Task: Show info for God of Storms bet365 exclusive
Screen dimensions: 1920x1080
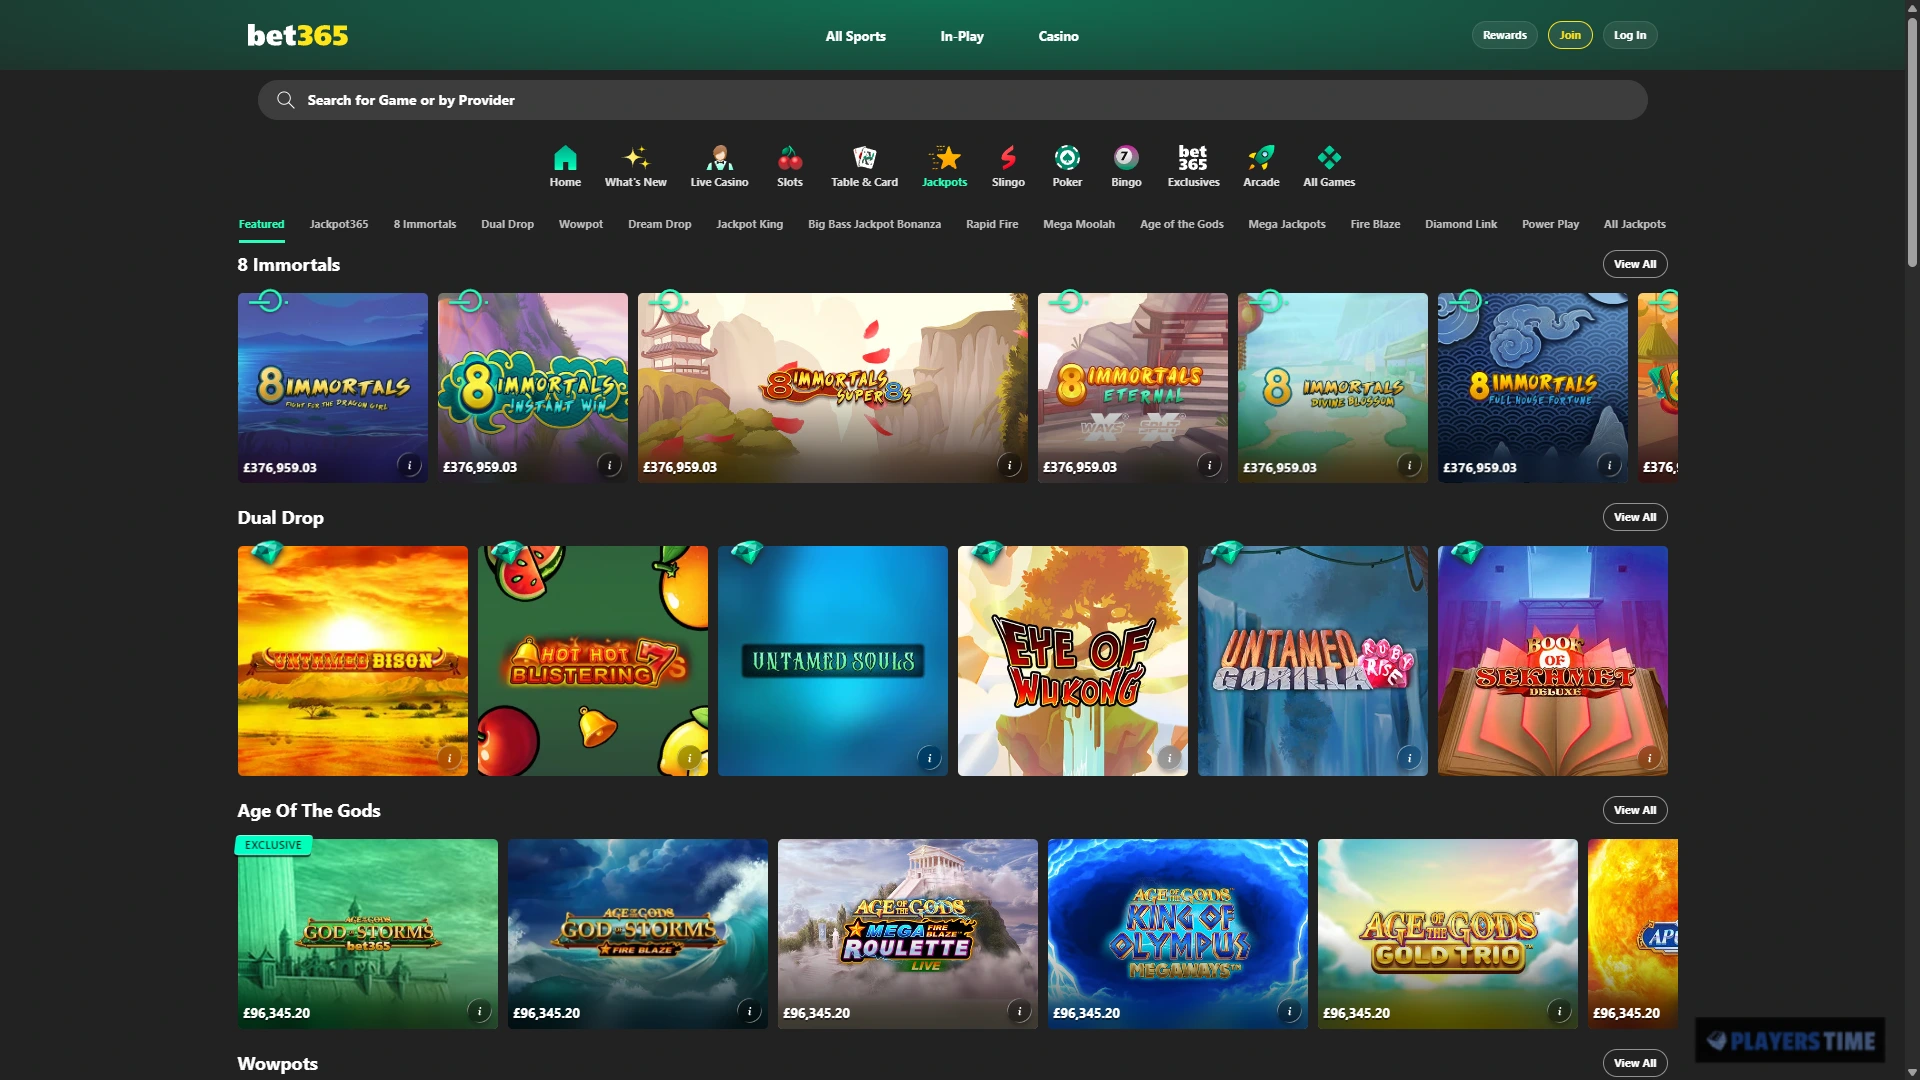Action: coord(479,1011)
